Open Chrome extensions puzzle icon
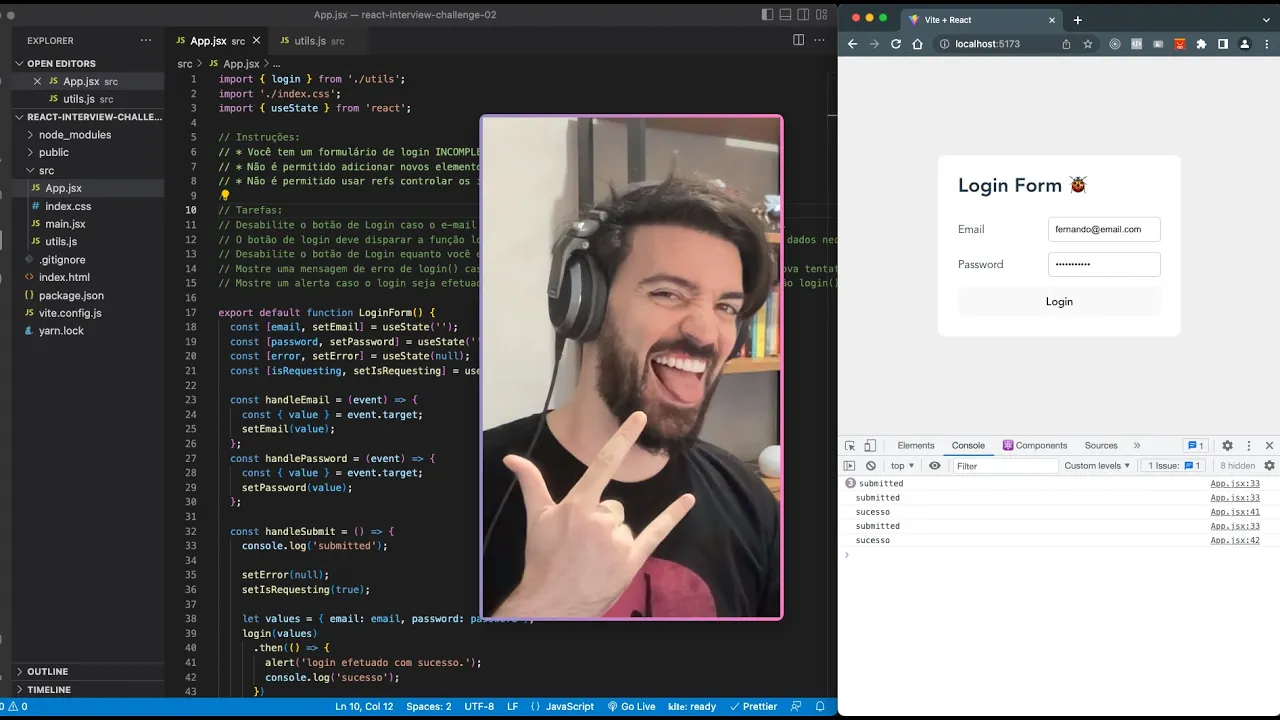 [x=1201, y=44]
